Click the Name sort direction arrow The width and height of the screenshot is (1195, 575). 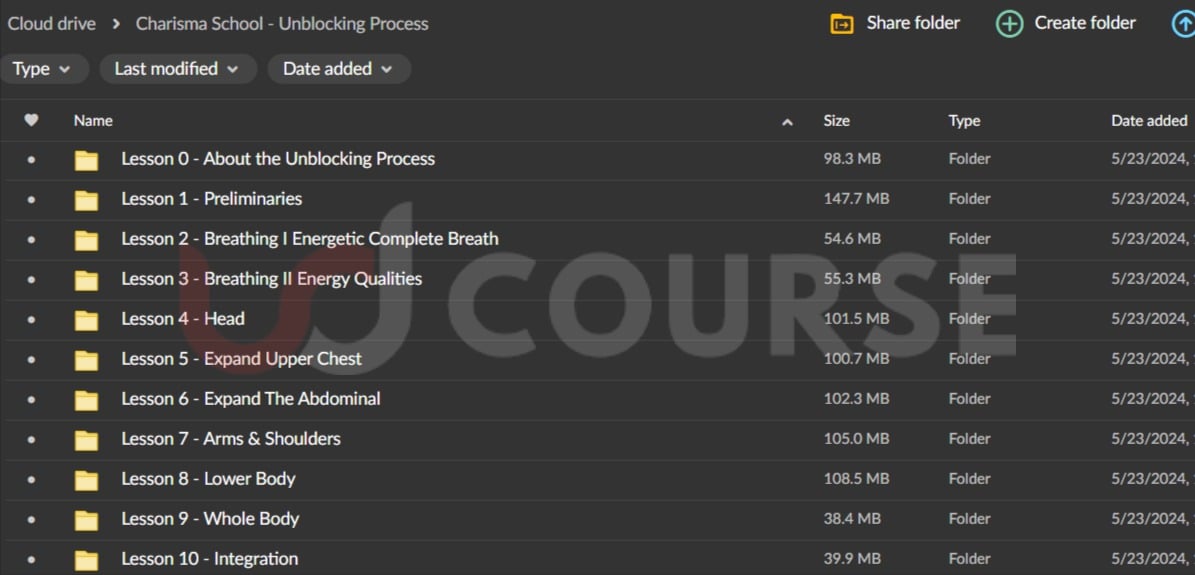[x=787, y=122]
